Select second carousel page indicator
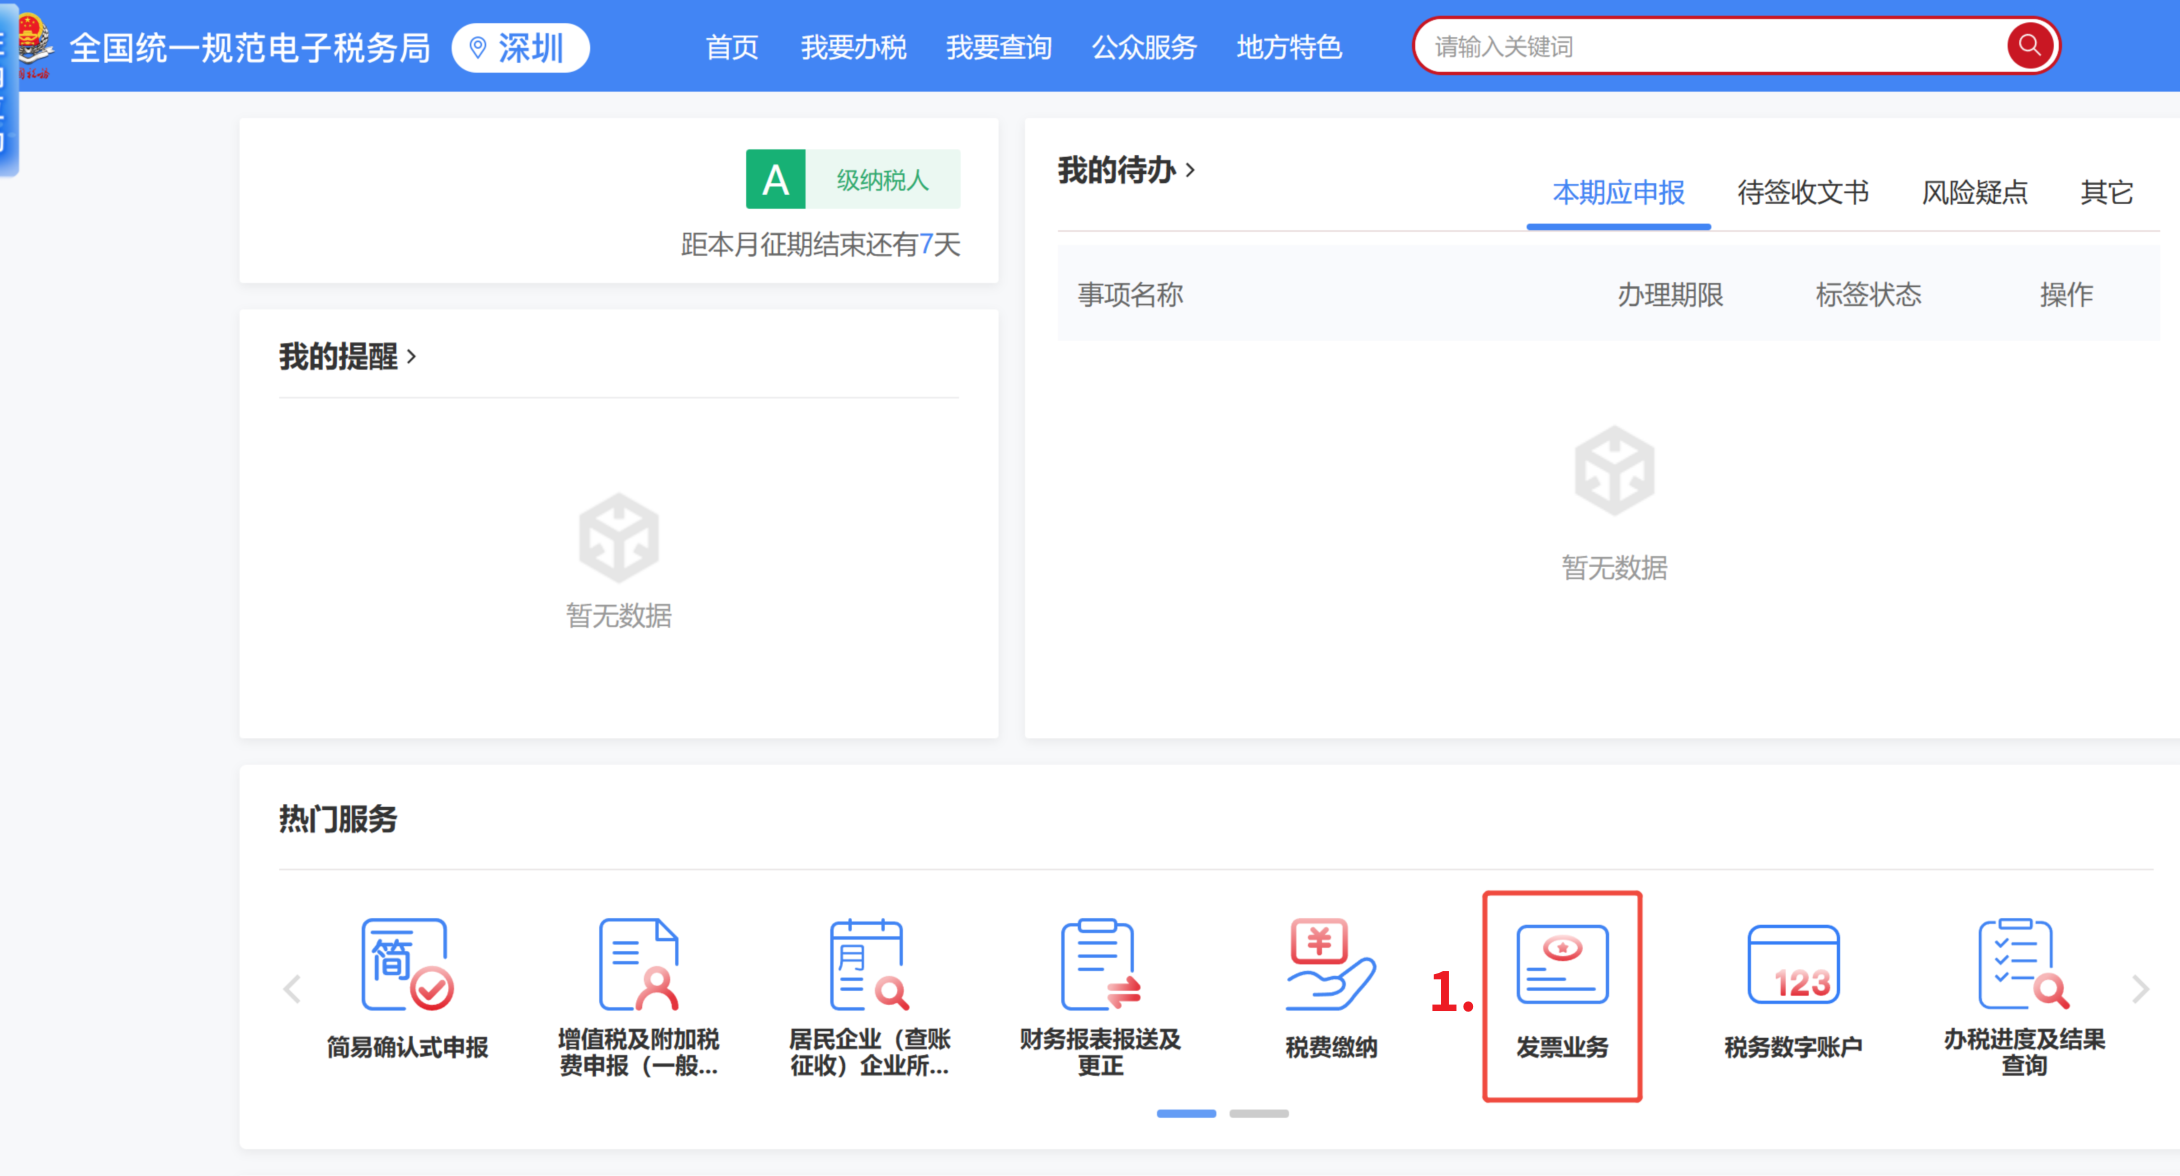The image size is (2180, 1176). pyautogui.click(x=1258, y=1113)
